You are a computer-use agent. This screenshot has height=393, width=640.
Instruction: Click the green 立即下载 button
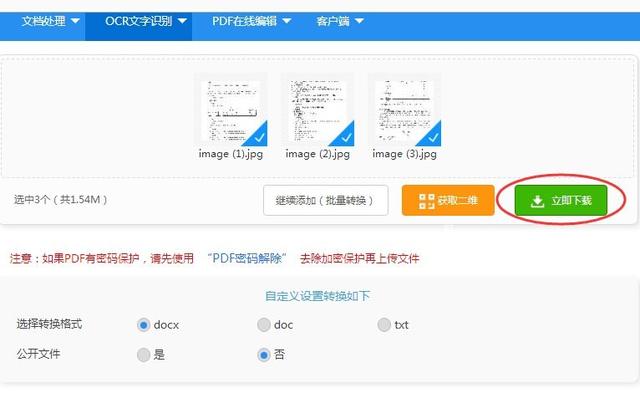point(561,200)
